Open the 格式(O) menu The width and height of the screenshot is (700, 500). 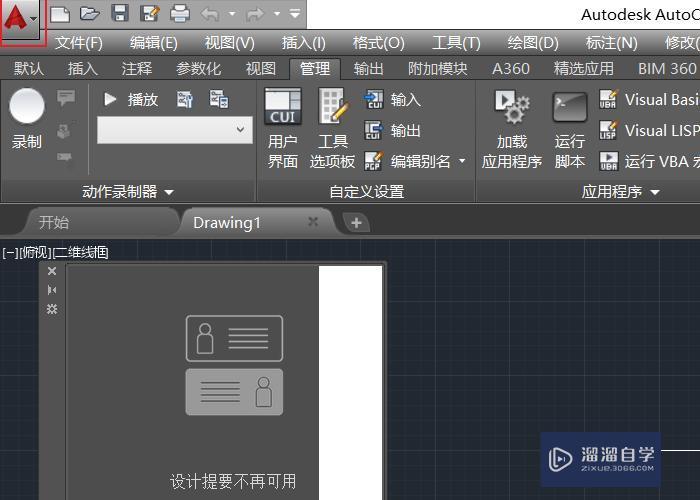click(379, 43)
